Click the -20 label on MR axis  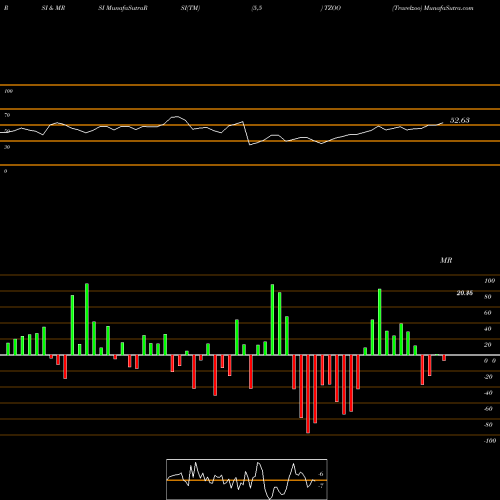488,377
